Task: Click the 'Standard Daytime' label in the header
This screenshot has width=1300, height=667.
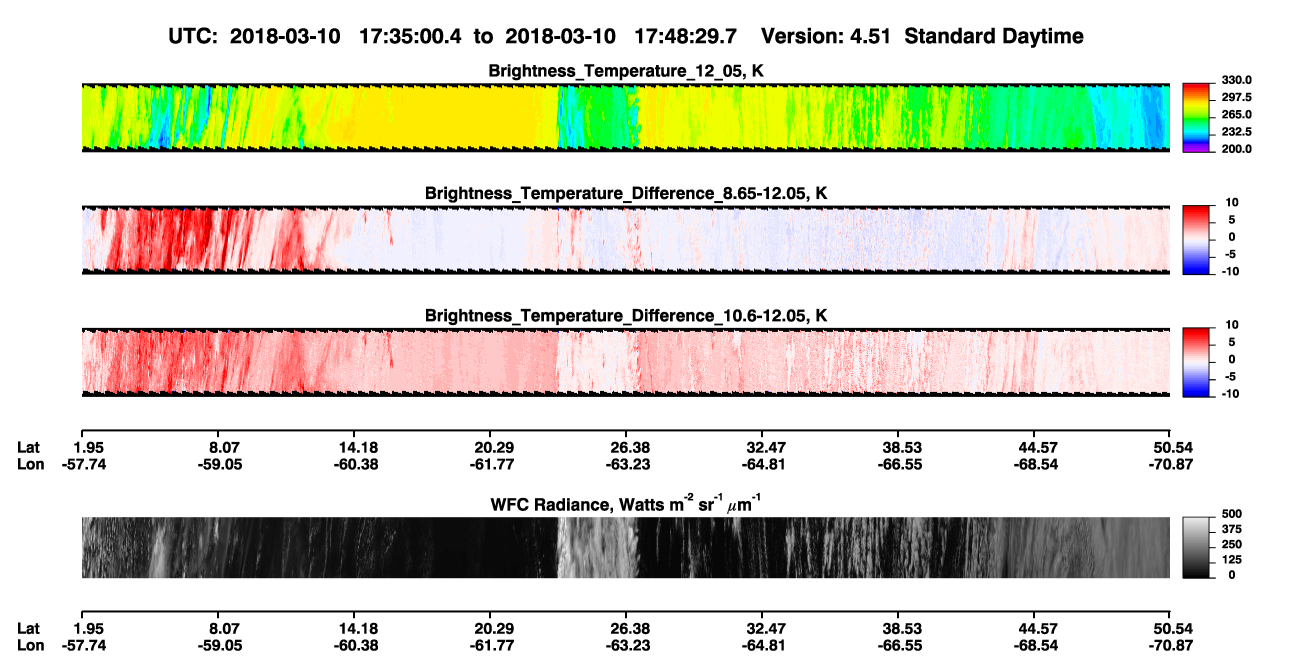Action: coord(993,37)
